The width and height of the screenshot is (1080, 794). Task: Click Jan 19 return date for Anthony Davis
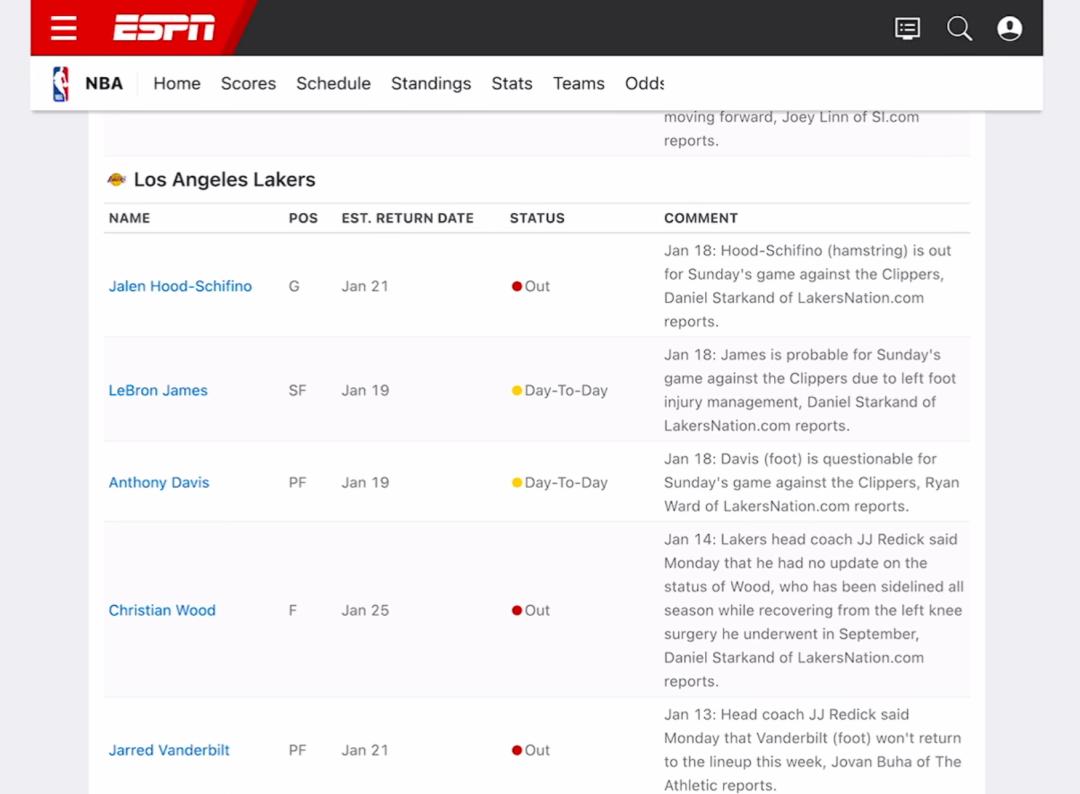pyautogui.click(x=365, y=482)
